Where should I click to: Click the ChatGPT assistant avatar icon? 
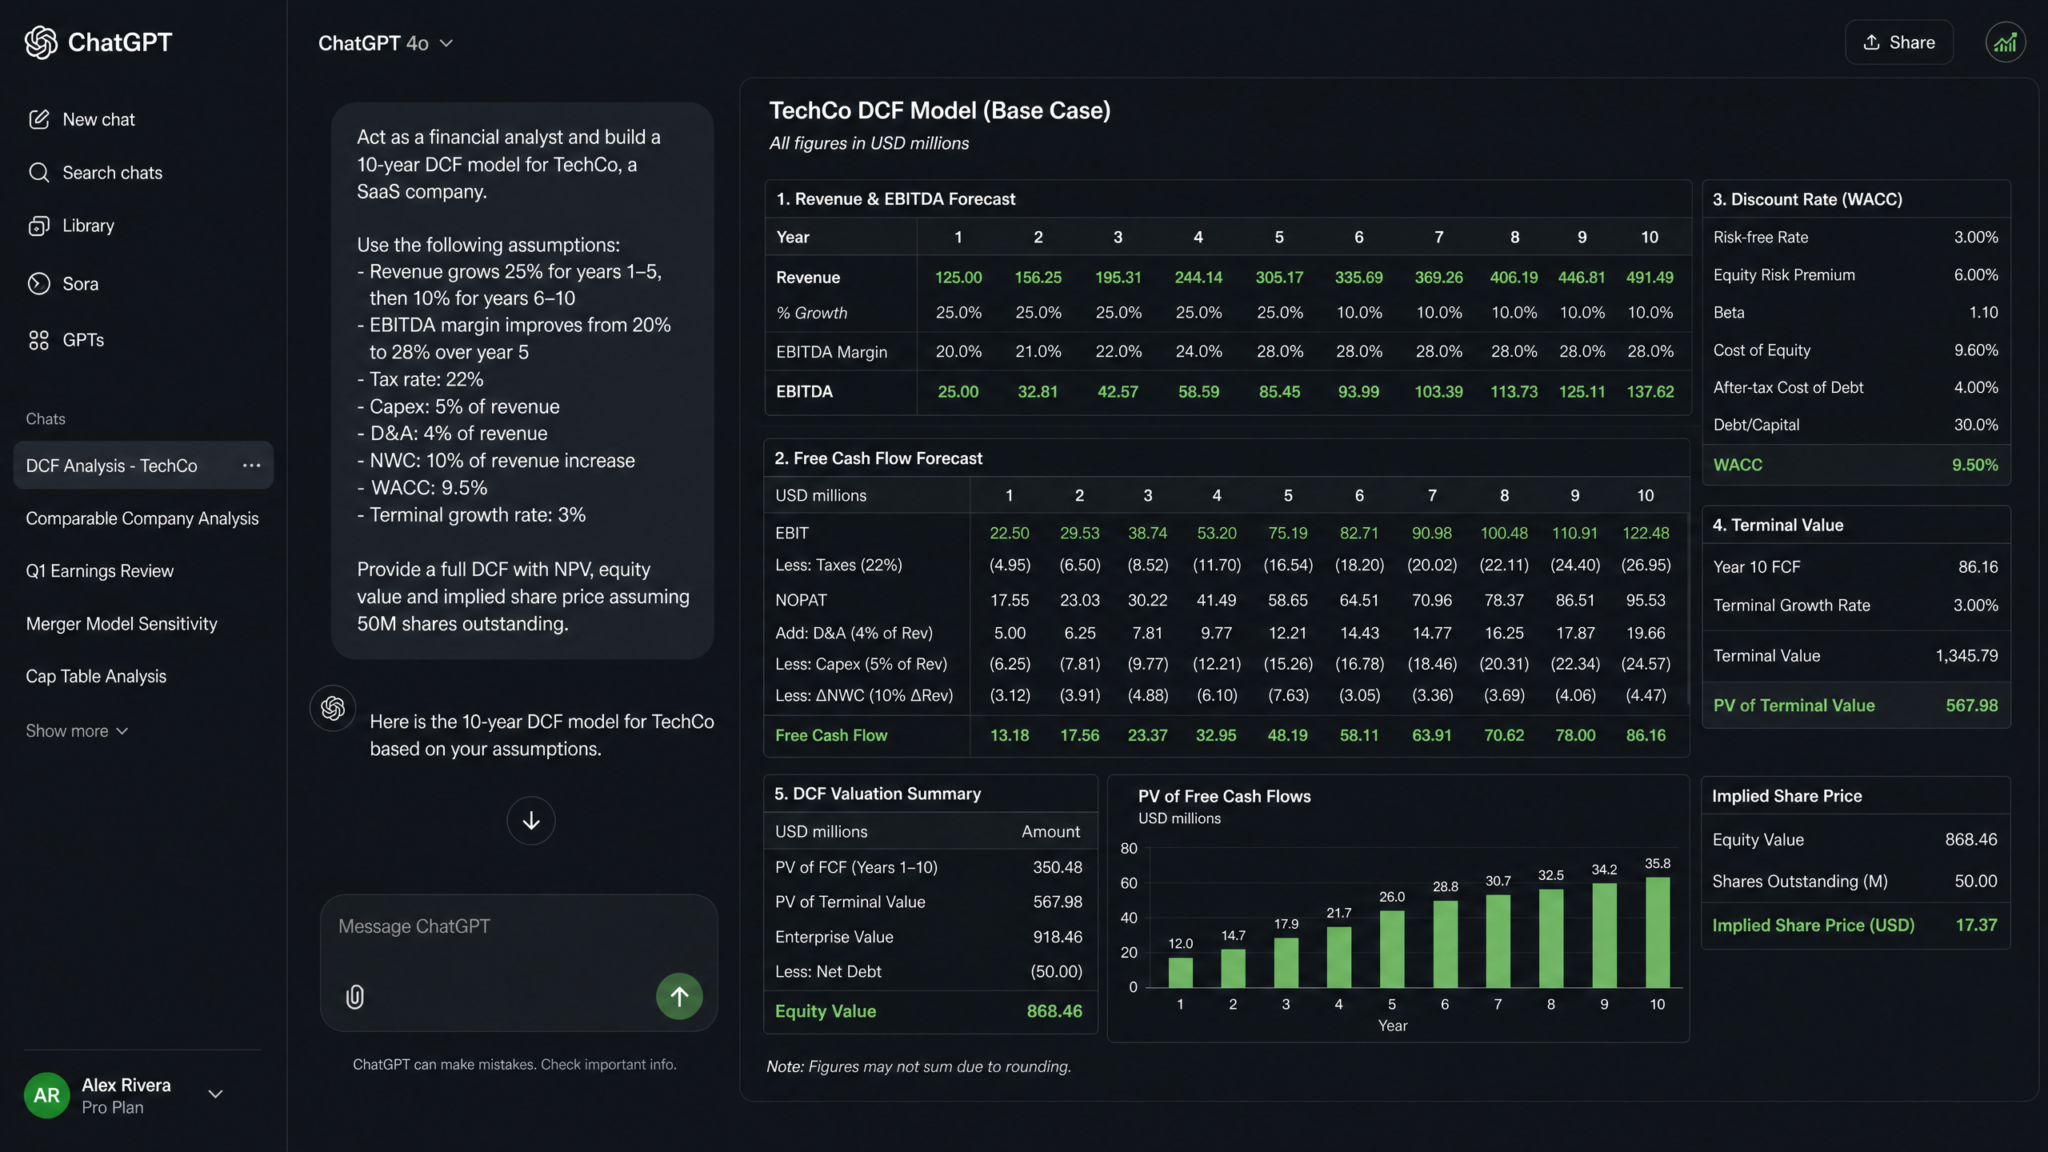(x=333, y=708)
